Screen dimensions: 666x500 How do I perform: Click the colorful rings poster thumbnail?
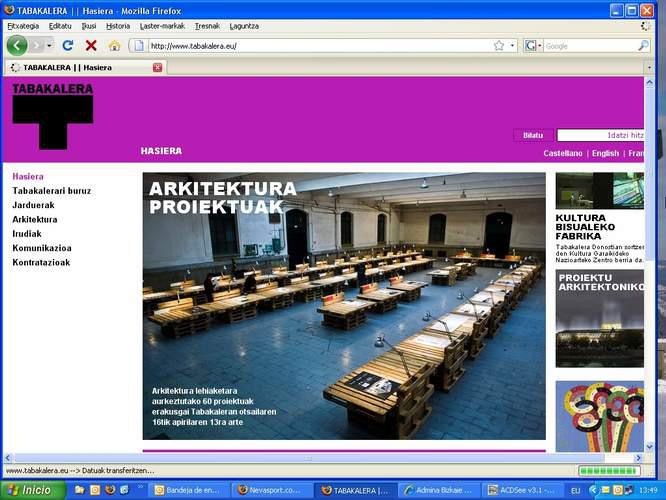pyautogui.click(x=600, y=416)
